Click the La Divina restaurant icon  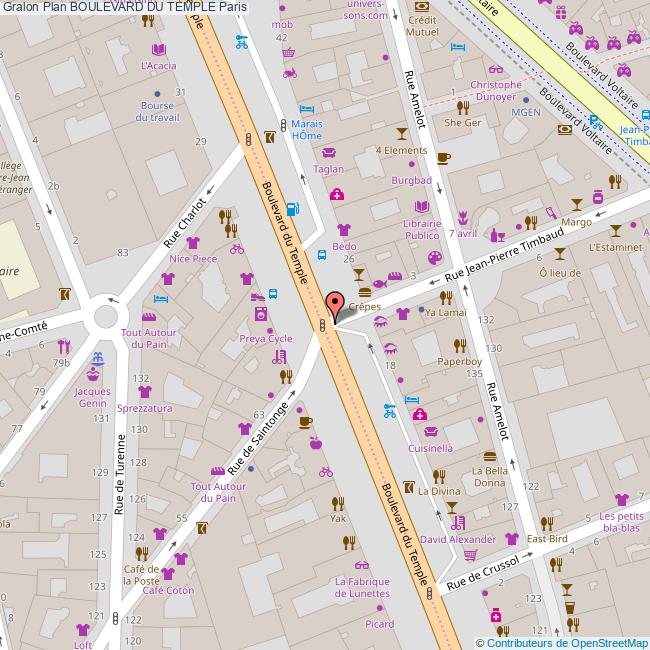(439, 475)
